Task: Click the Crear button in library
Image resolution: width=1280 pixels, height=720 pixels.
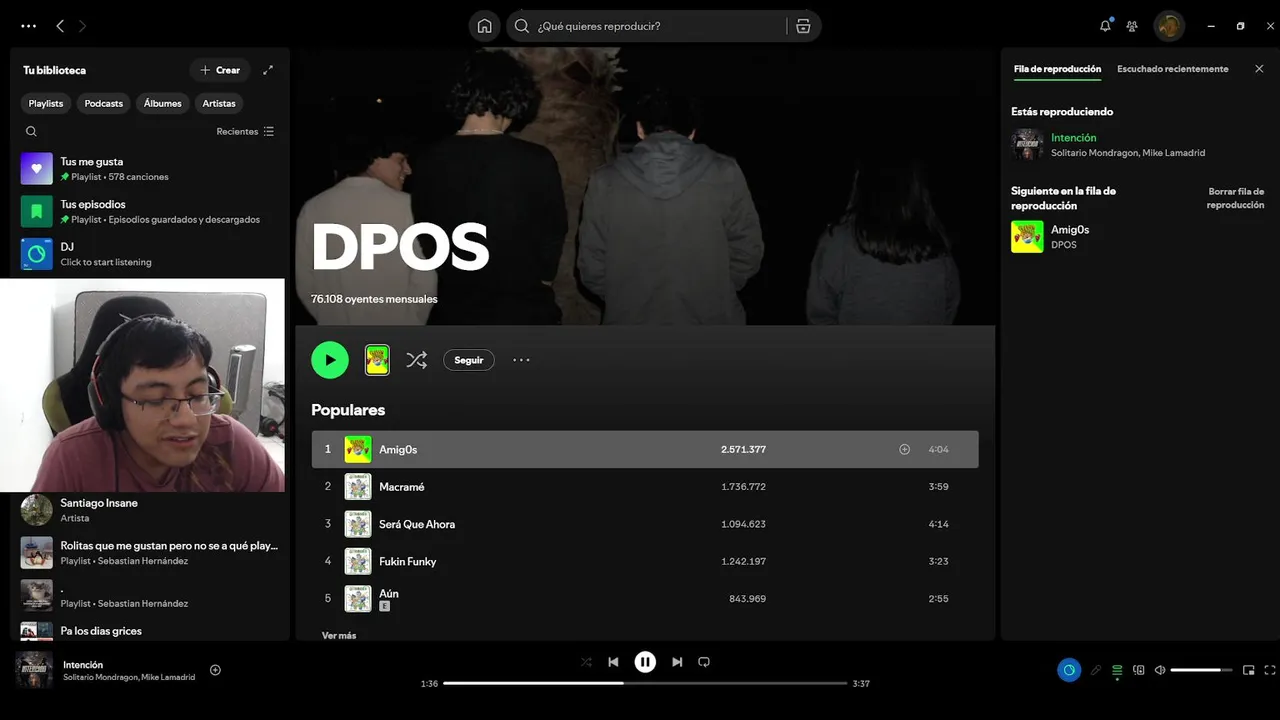Action: tap(220, 70)
